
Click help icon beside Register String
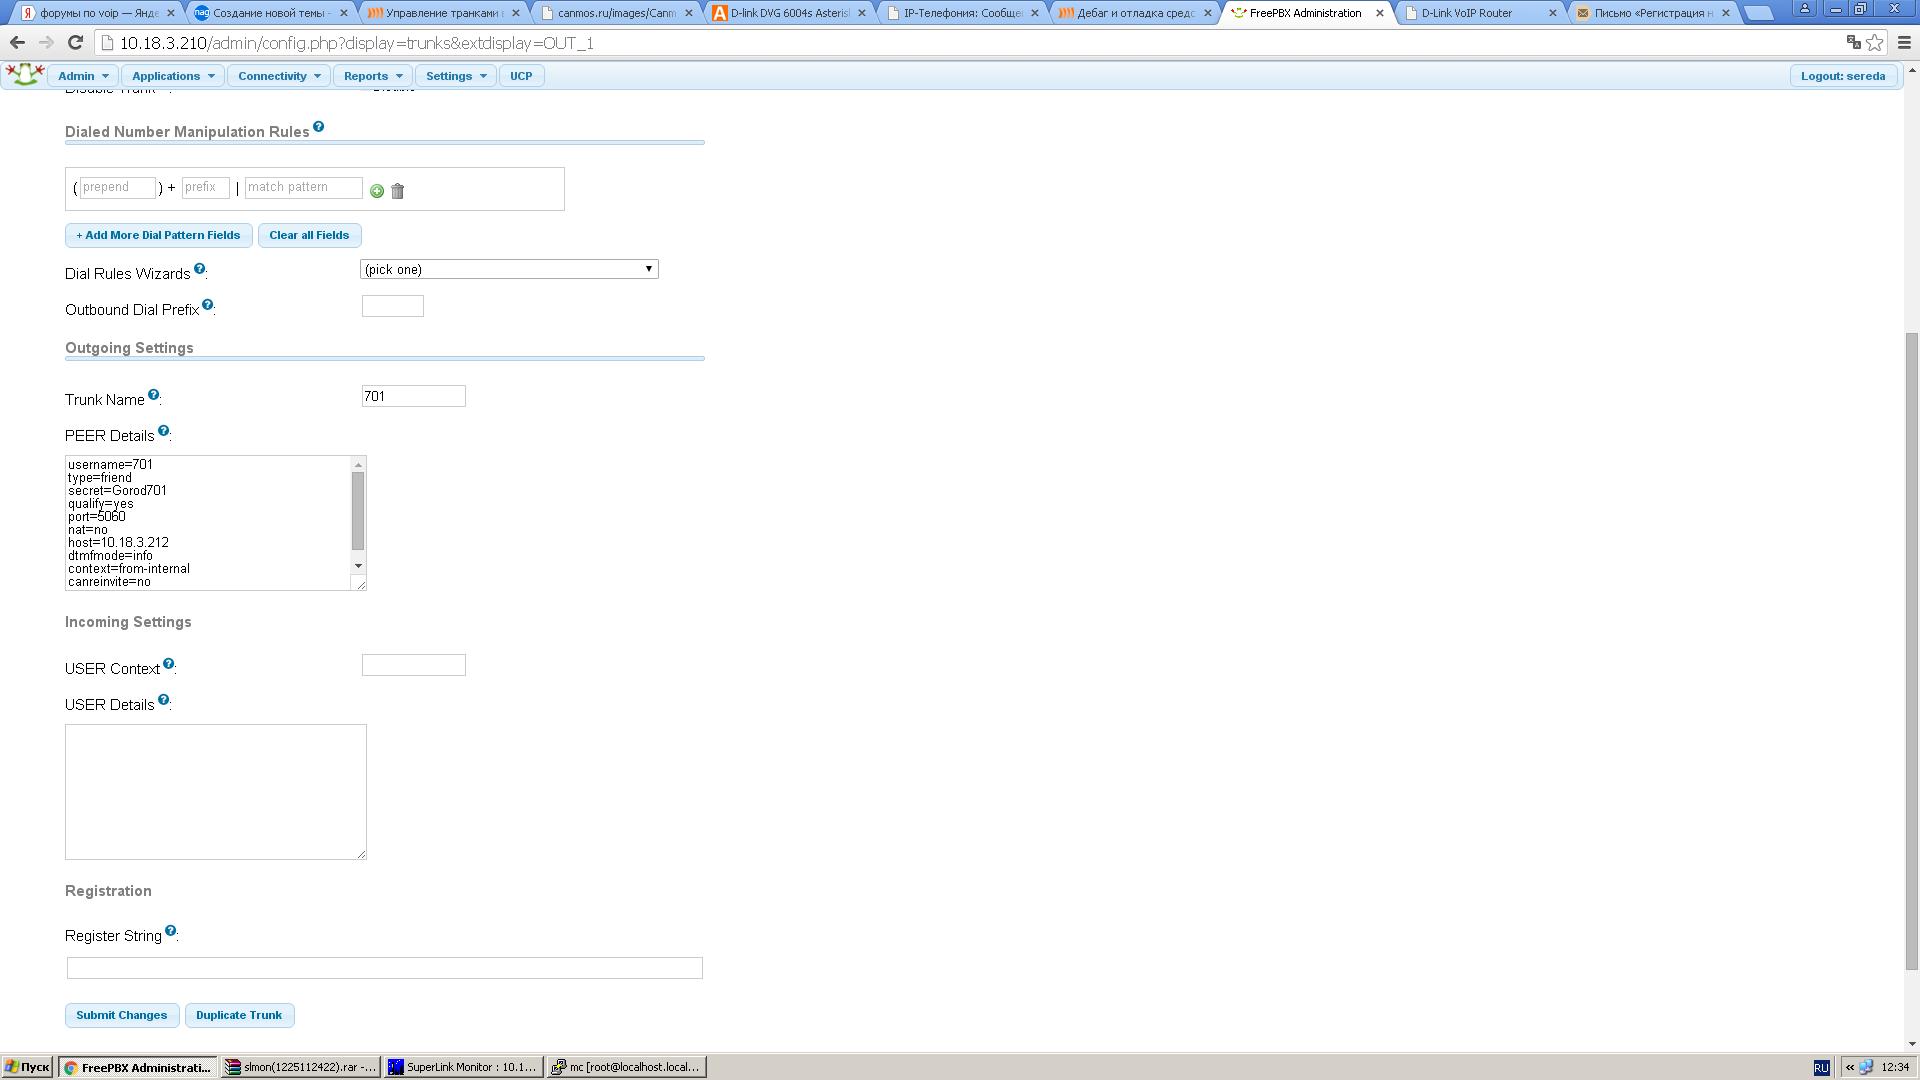(x=170, y=931)
